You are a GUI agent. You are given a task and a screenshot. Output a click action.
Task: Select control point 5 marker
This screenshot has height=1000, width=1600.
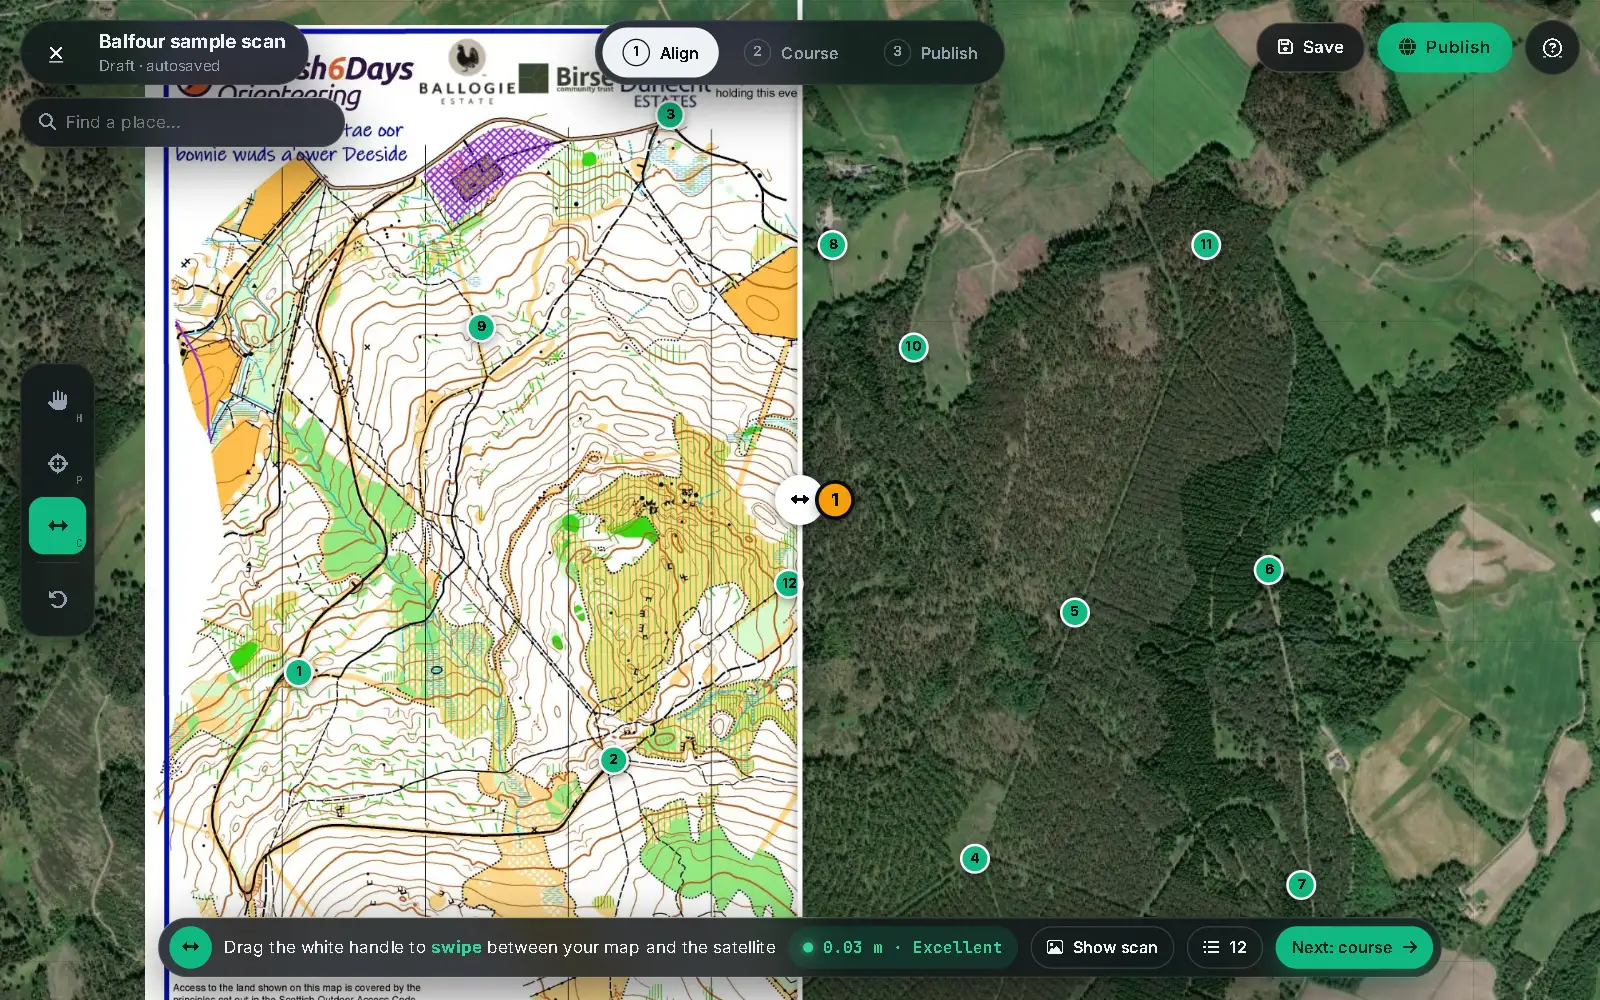click(x=1075, y=612)
